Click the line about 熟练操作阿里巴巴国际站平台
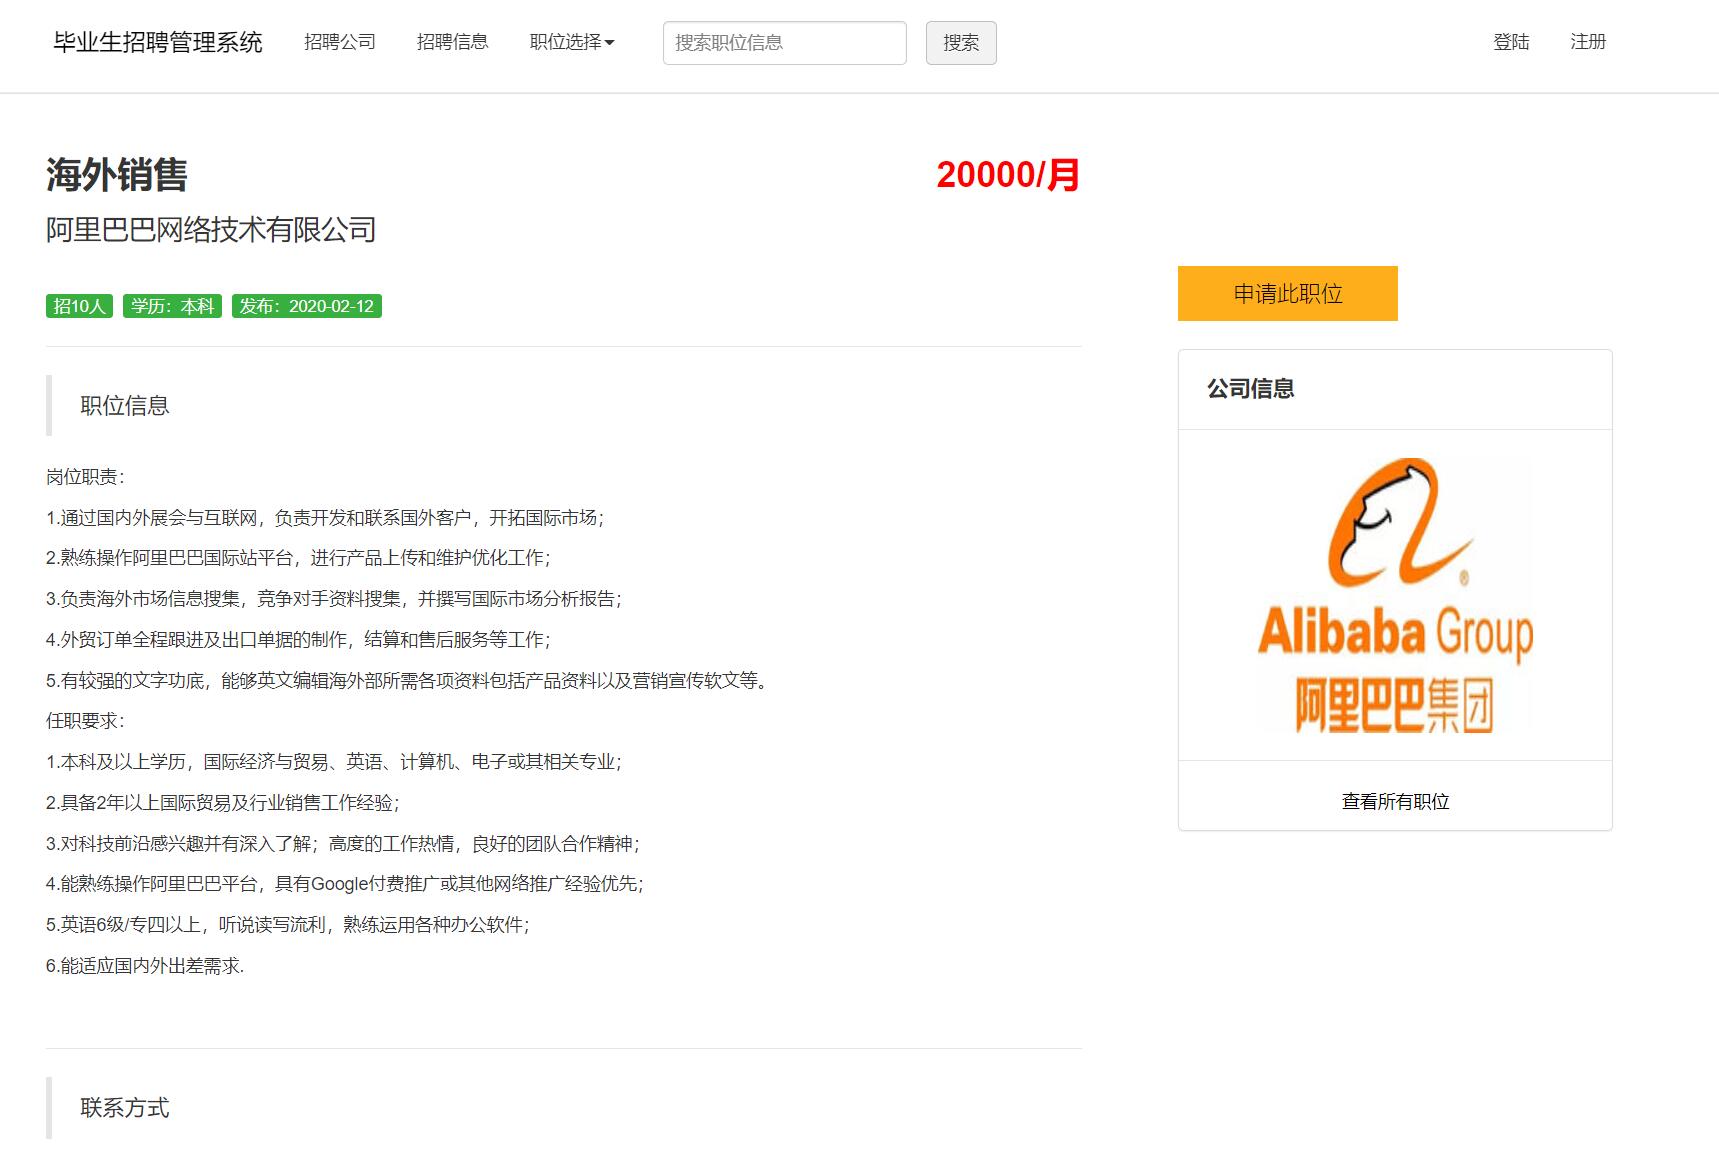The height and width of the screenshot is (1168, 1719). coord(298,558)
